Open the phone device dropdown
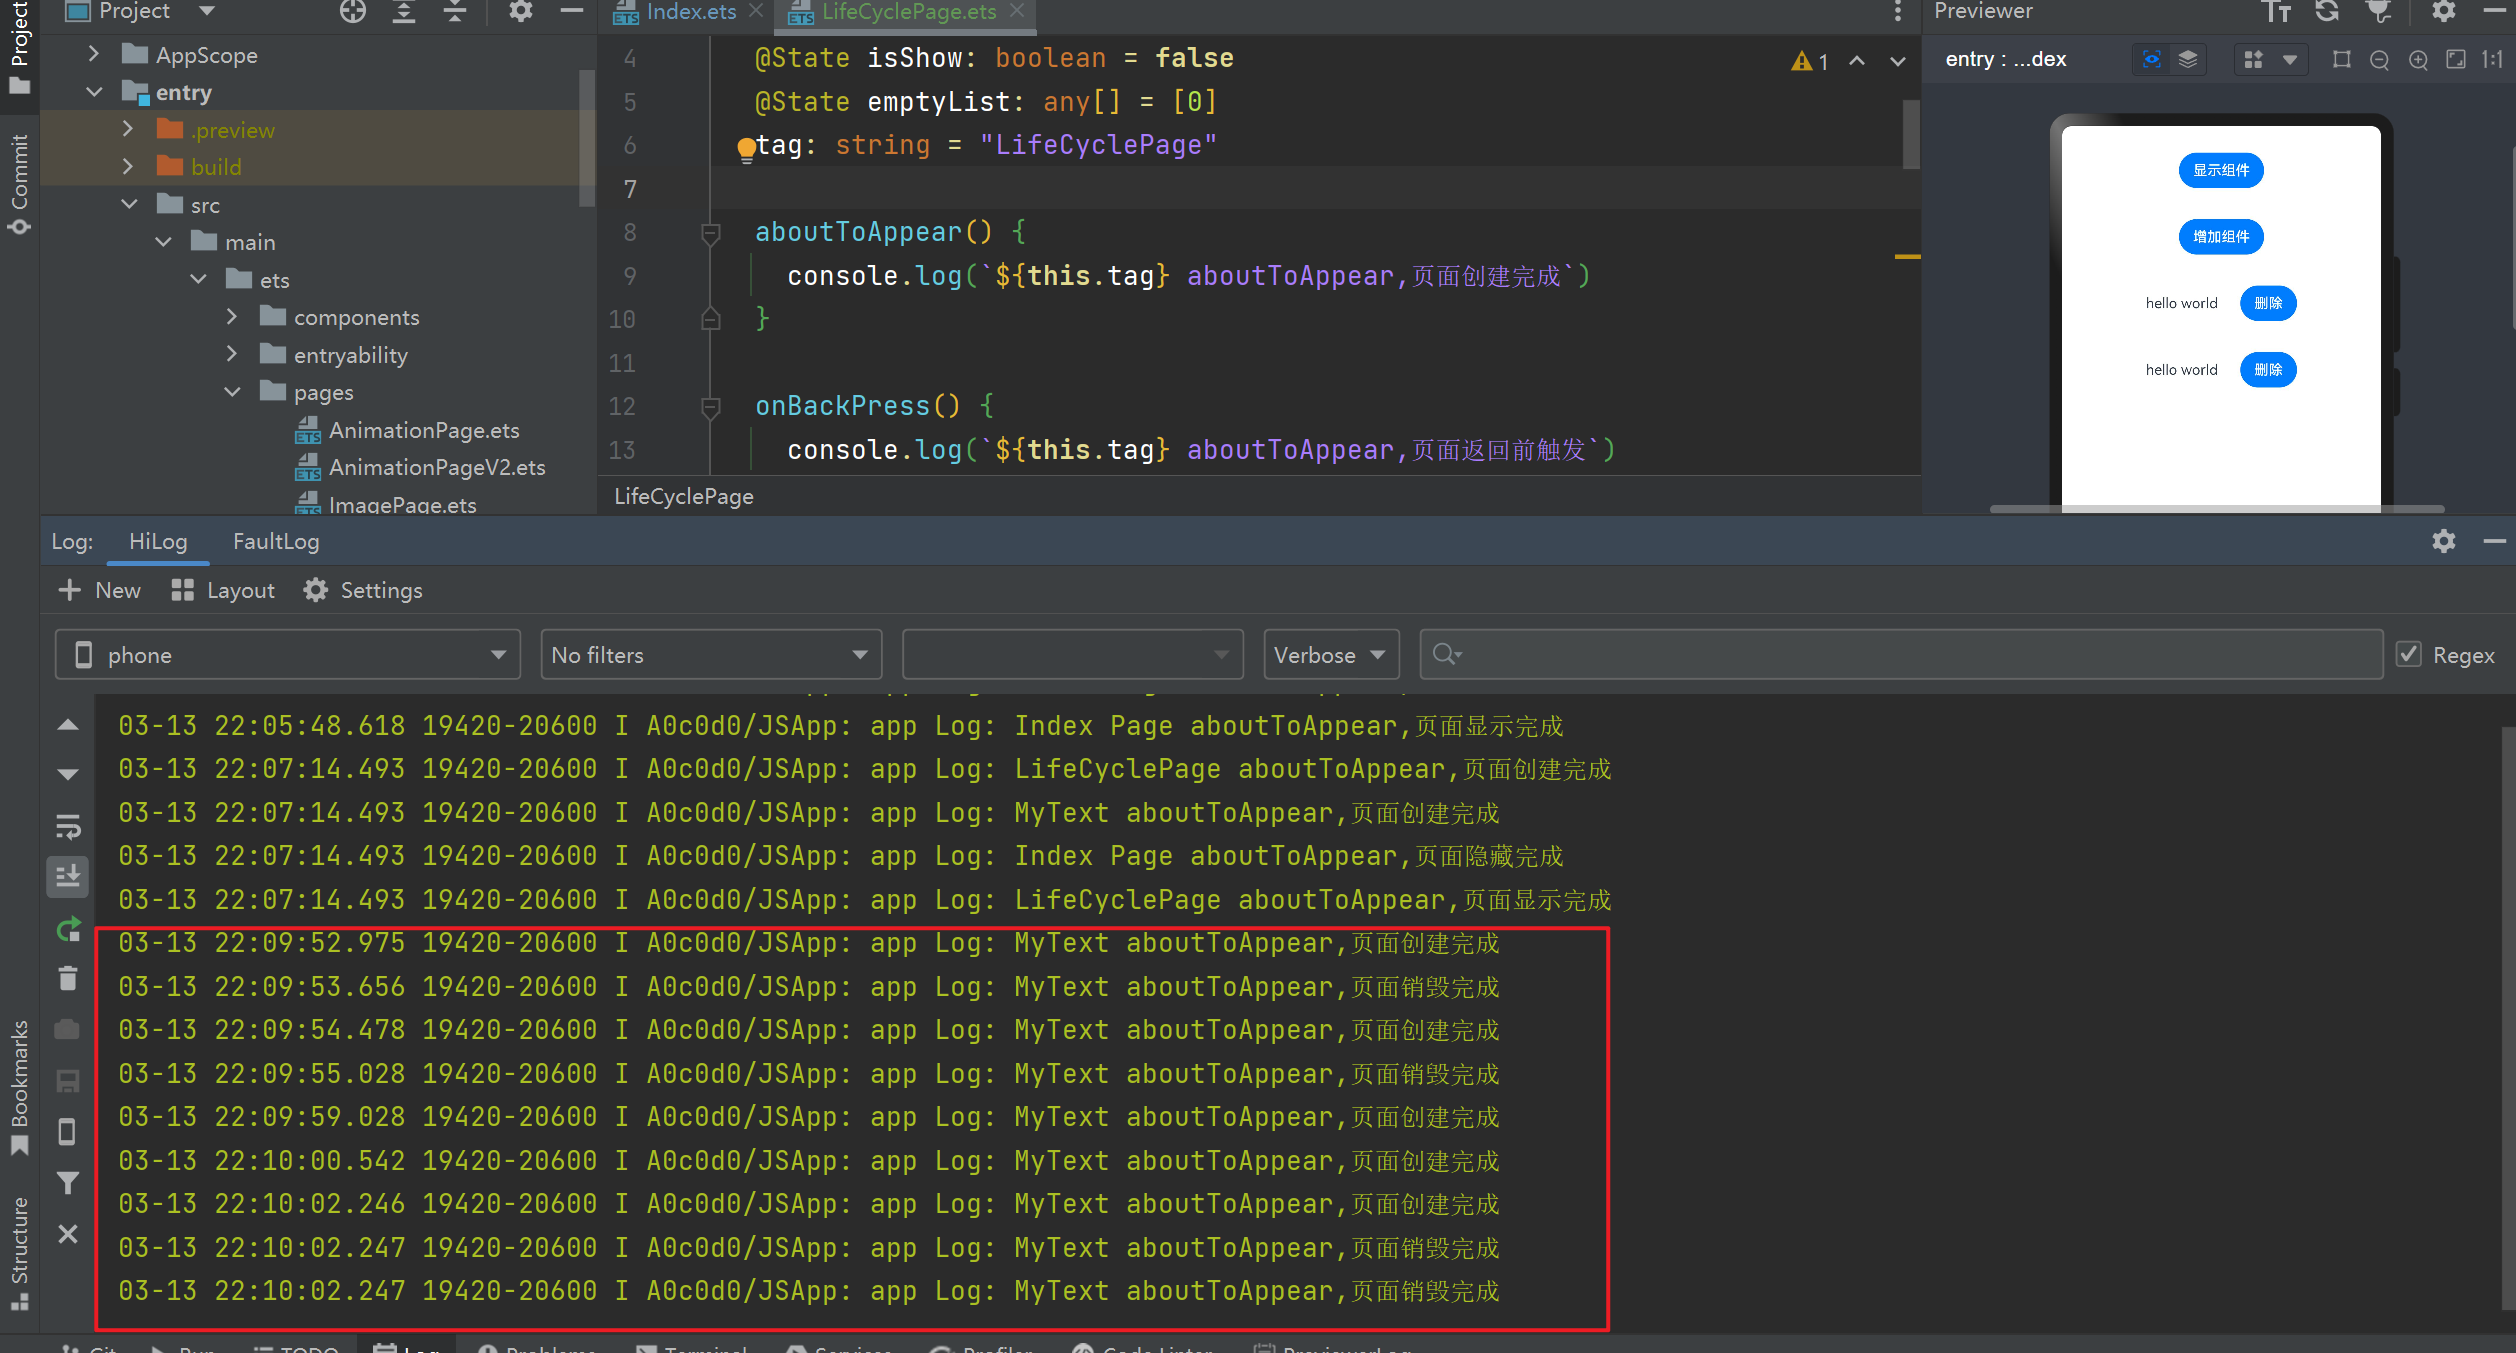2516x1353 pixels. point(288,655)
